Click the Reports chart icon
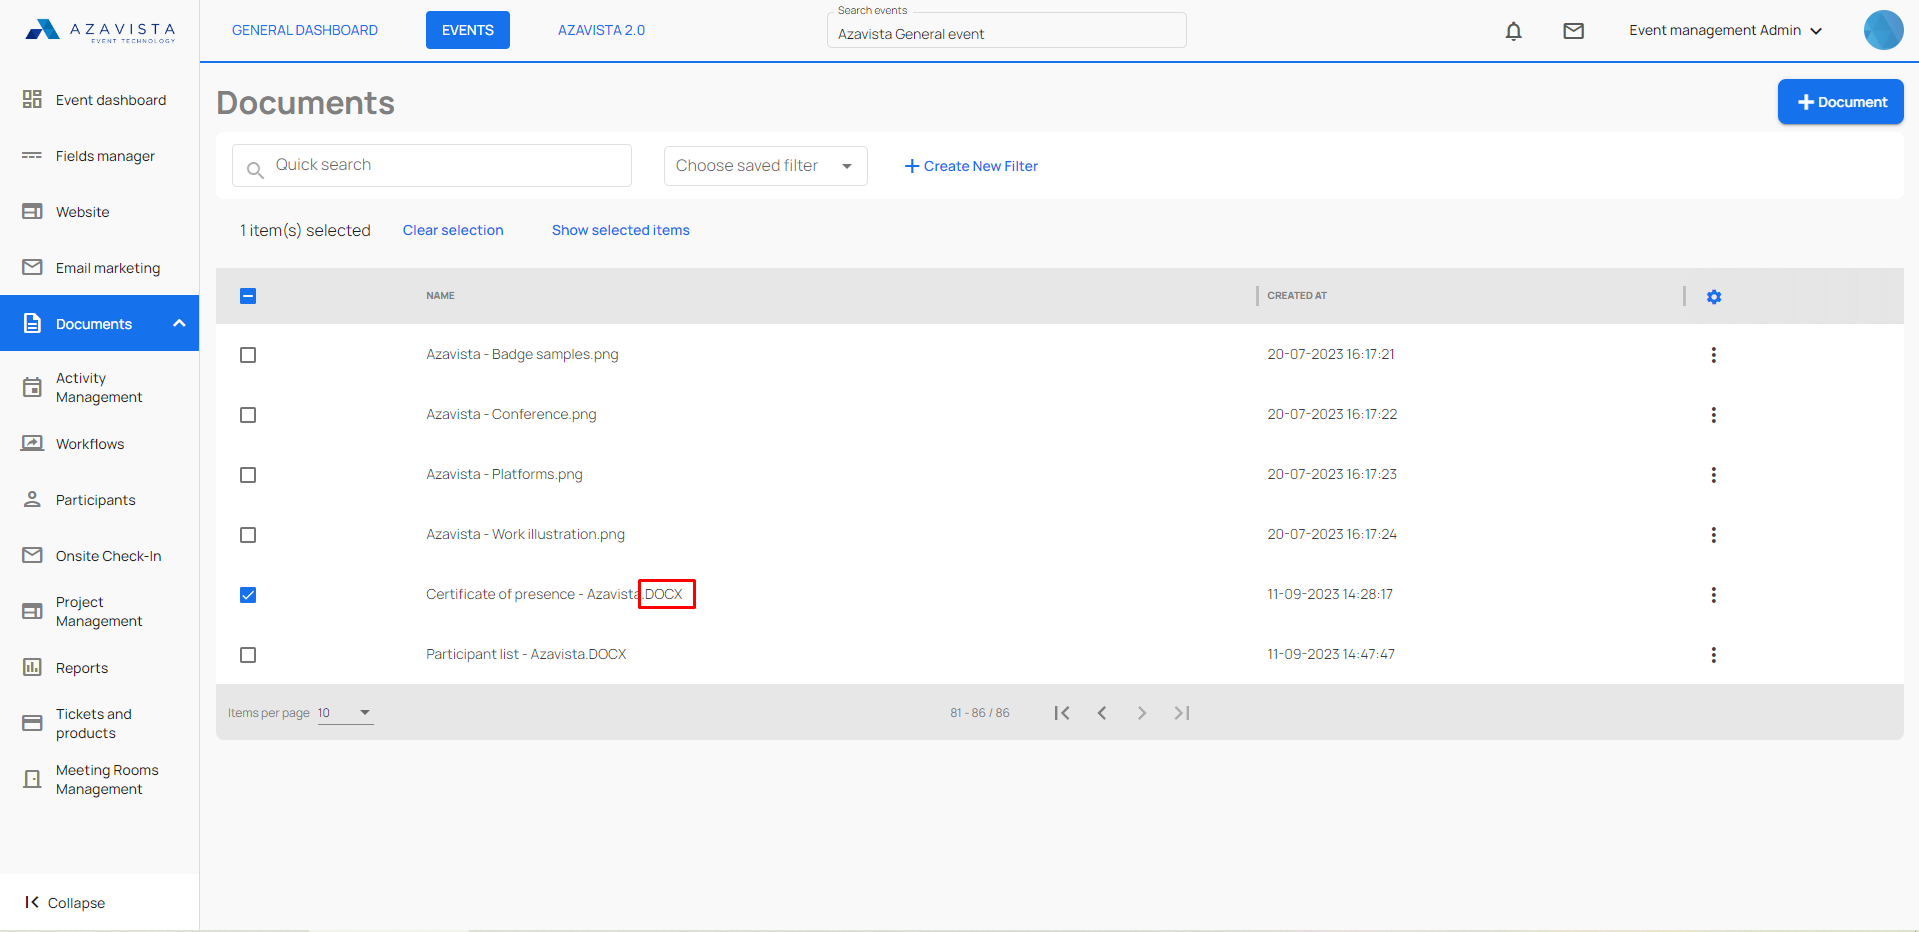This screenshot has height=932, width=1919. coord(32,667)
